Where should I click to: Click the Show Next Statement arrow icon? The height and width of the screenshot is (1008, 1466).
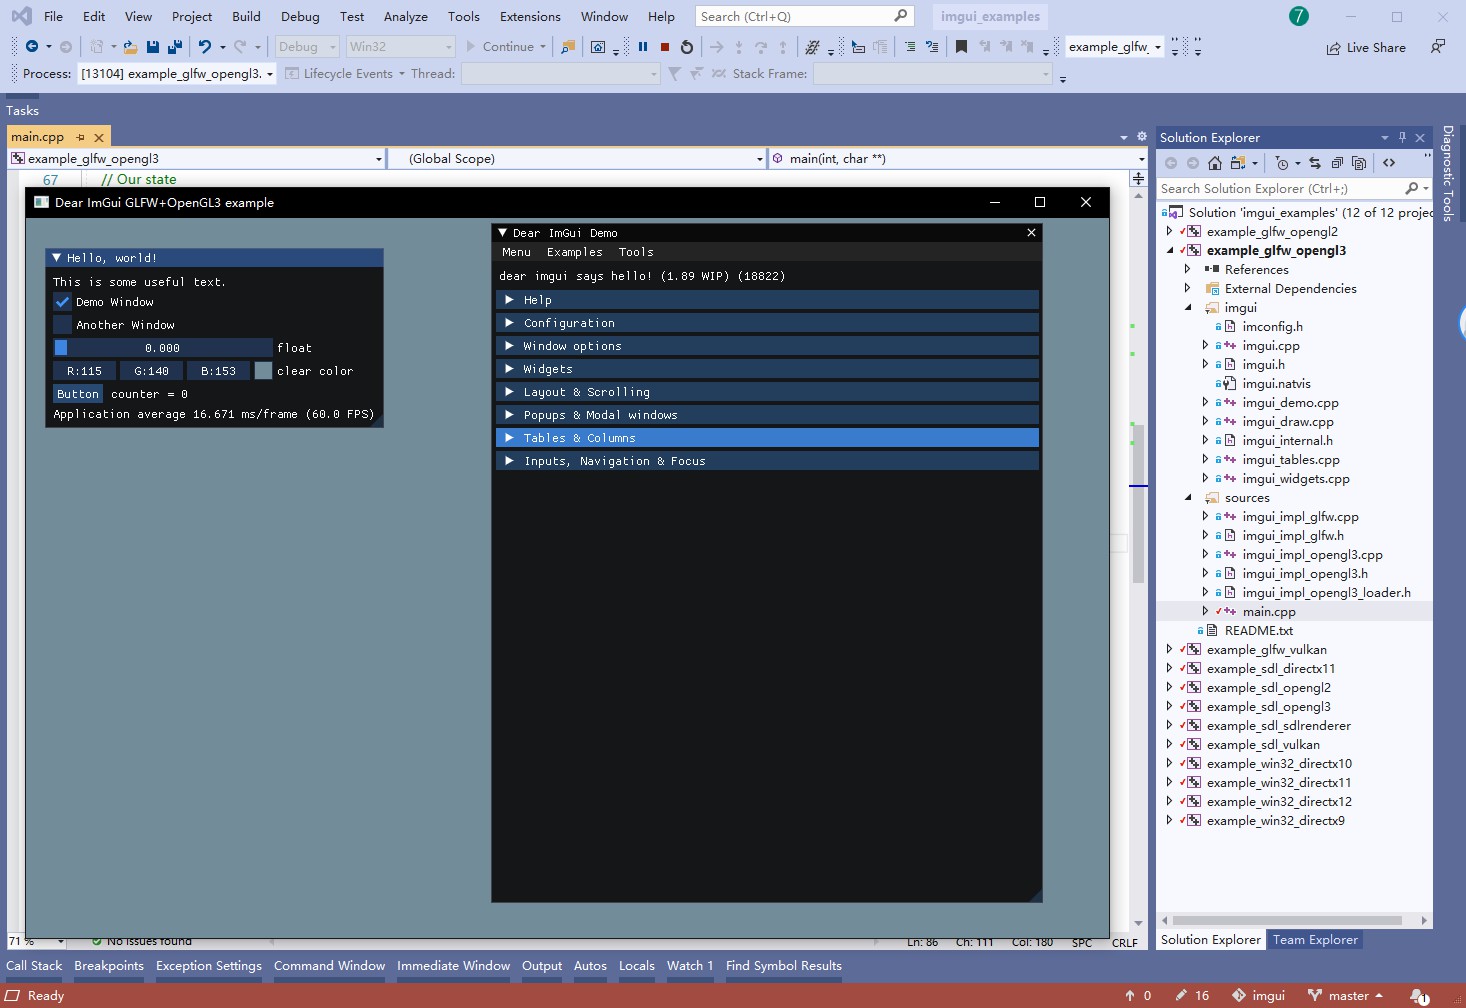pyautogui.click(x=717, y=47)
